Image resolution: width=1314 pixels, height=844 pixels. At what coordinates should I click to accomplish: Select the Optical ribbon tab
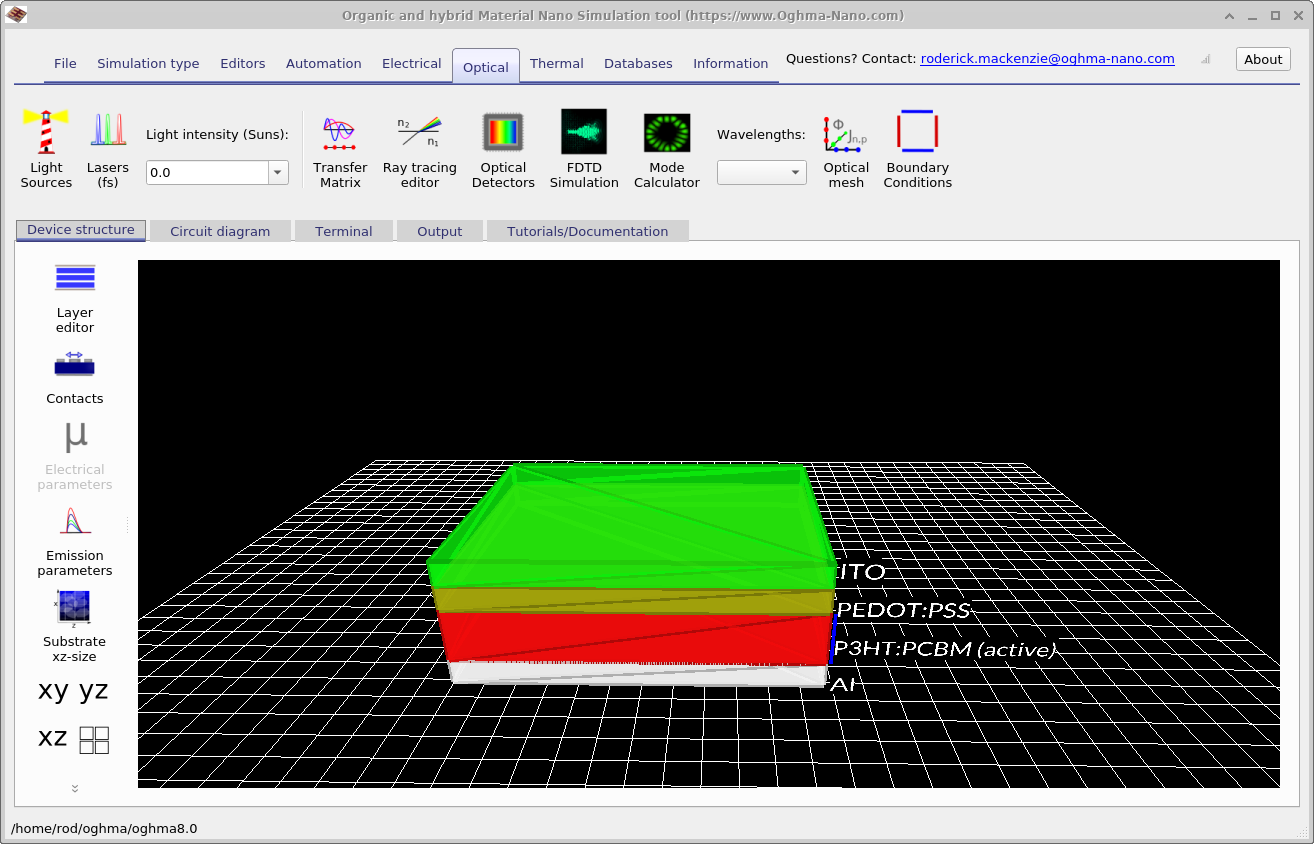(486, 66)
